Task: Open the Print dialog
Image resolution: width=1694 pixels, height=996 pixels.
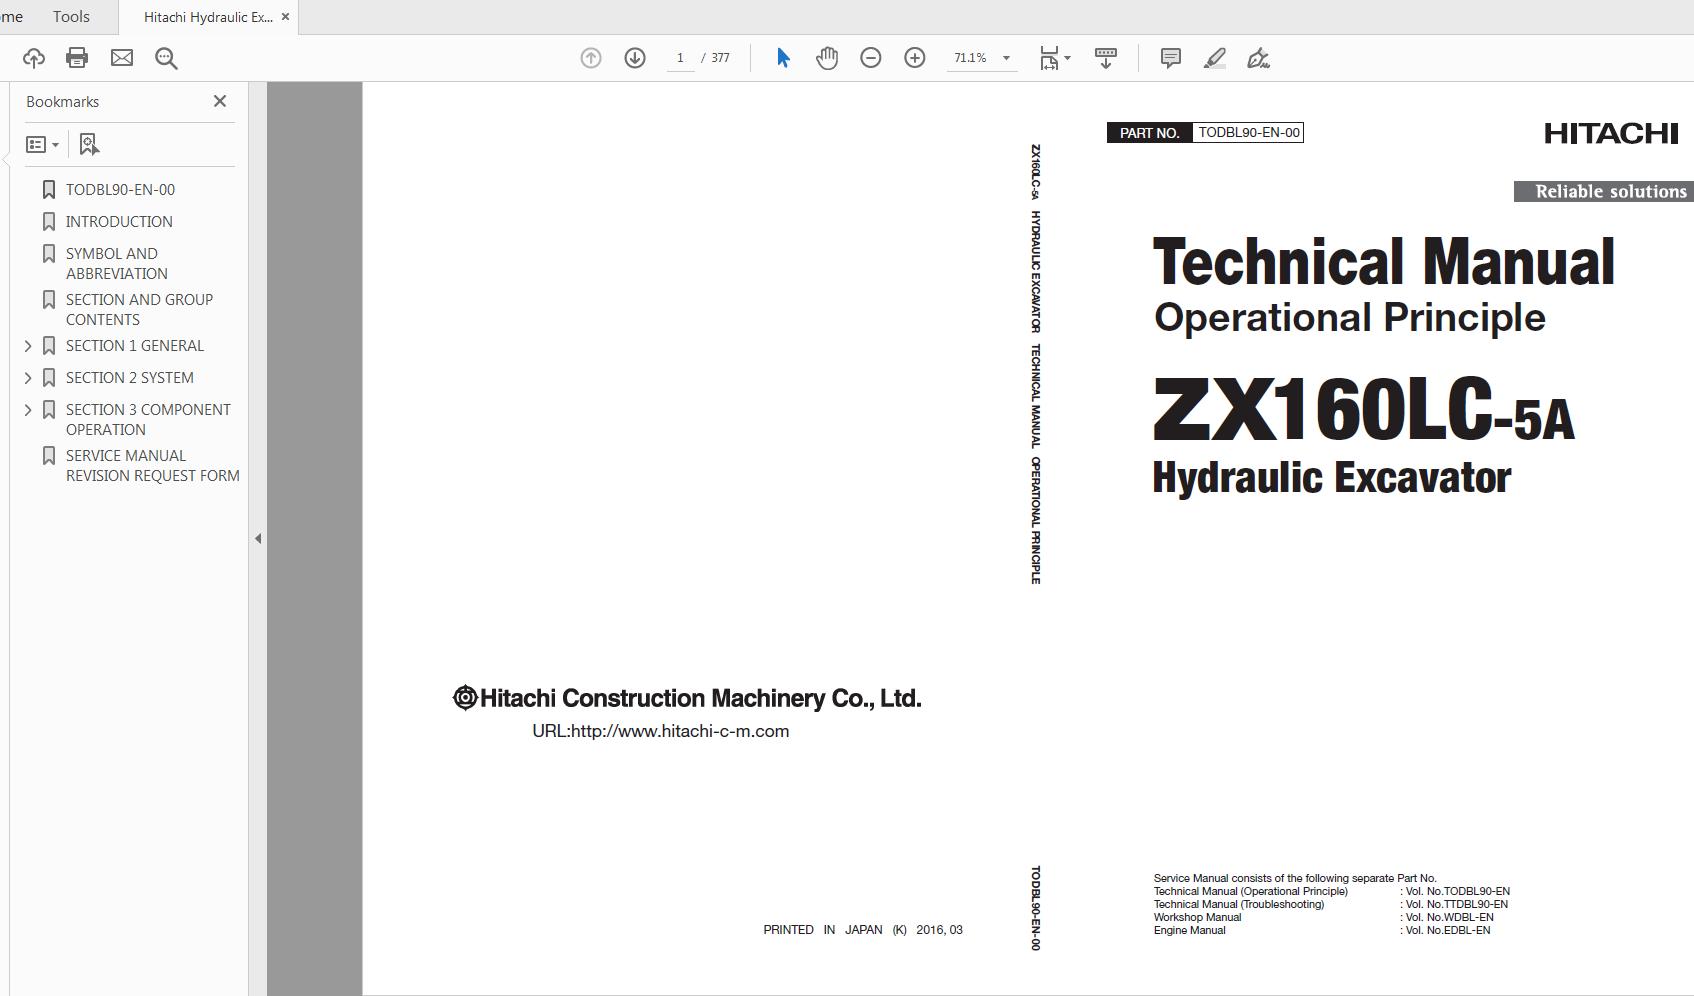Action: (77, 58)
